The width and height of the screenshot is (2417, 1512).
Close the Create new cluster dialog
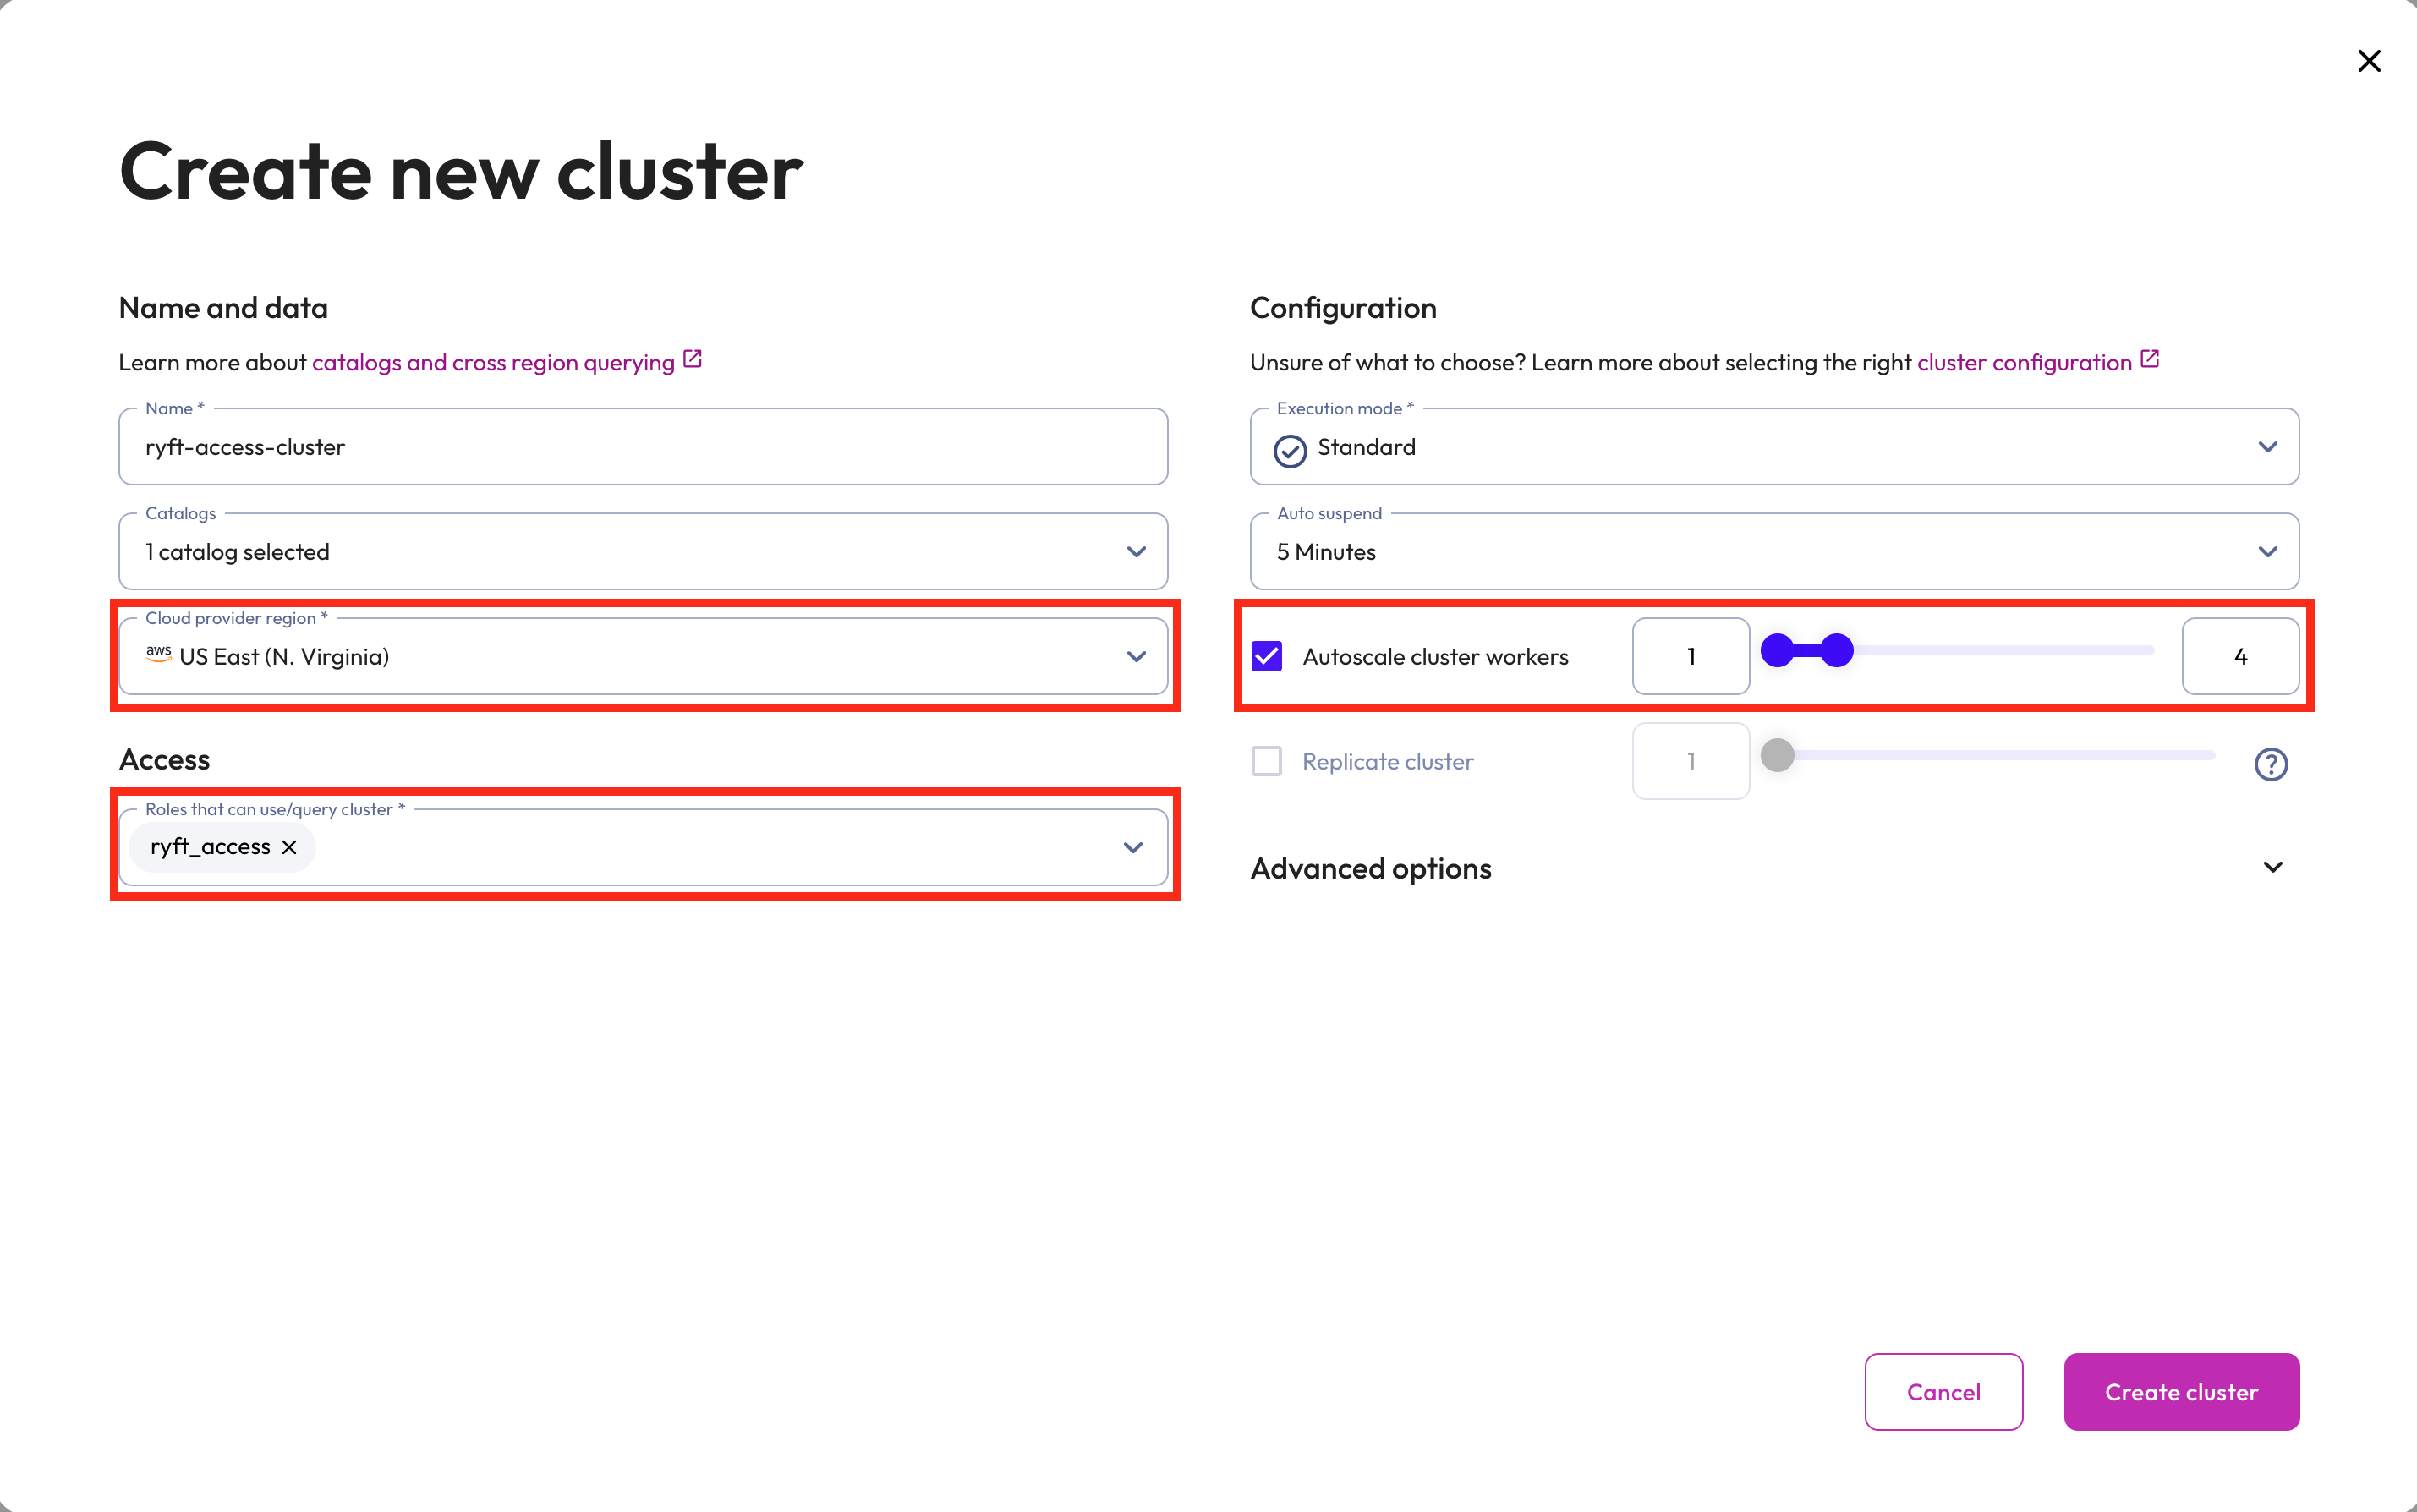tap(2368, 61)
